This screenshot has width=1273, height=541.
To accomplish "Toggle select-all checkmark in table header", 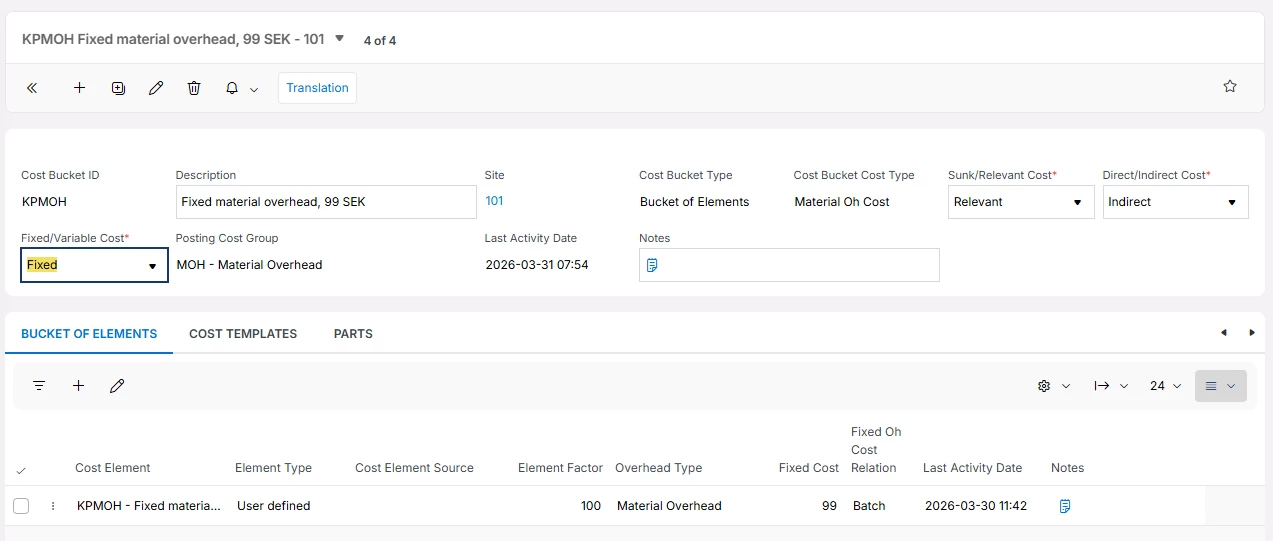I will point(21,469).
